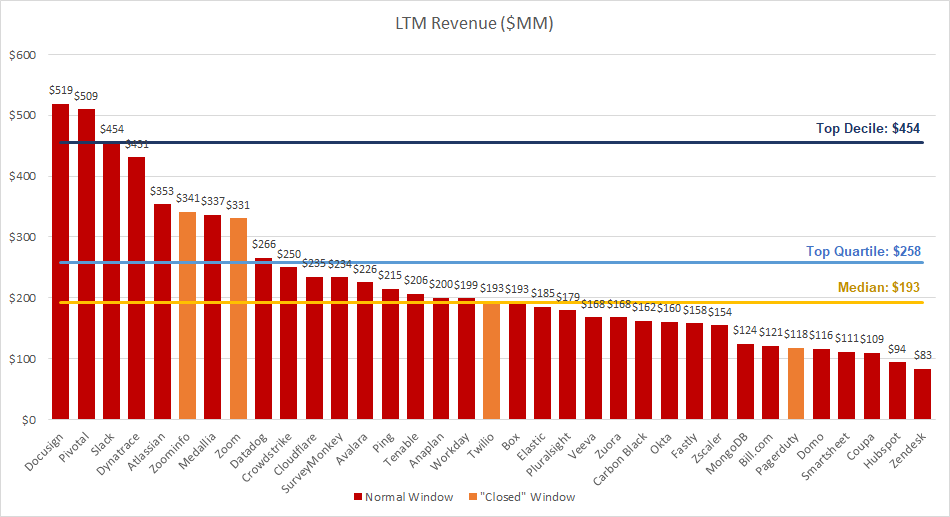Screen dimensions: 950x517
Task: Click the Cloudflare axis label
Action: (x=295, y=454)
